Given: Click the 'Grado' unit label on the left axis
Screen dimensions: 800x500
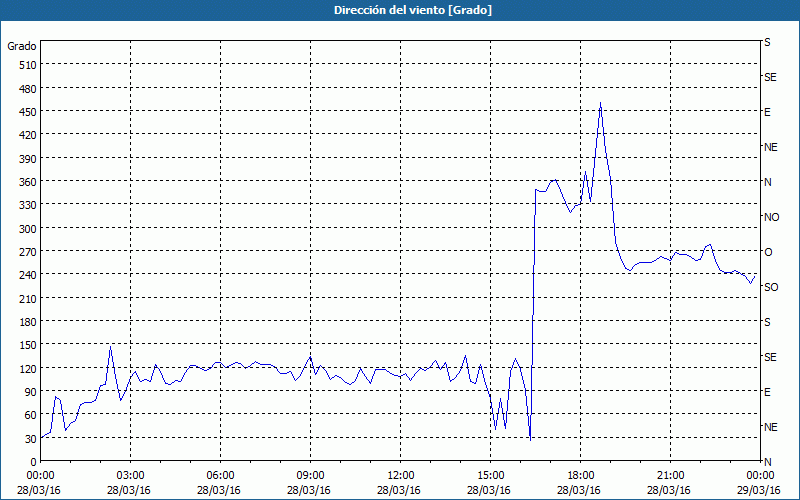Looking at the screenshot, I should click(22, 46).
